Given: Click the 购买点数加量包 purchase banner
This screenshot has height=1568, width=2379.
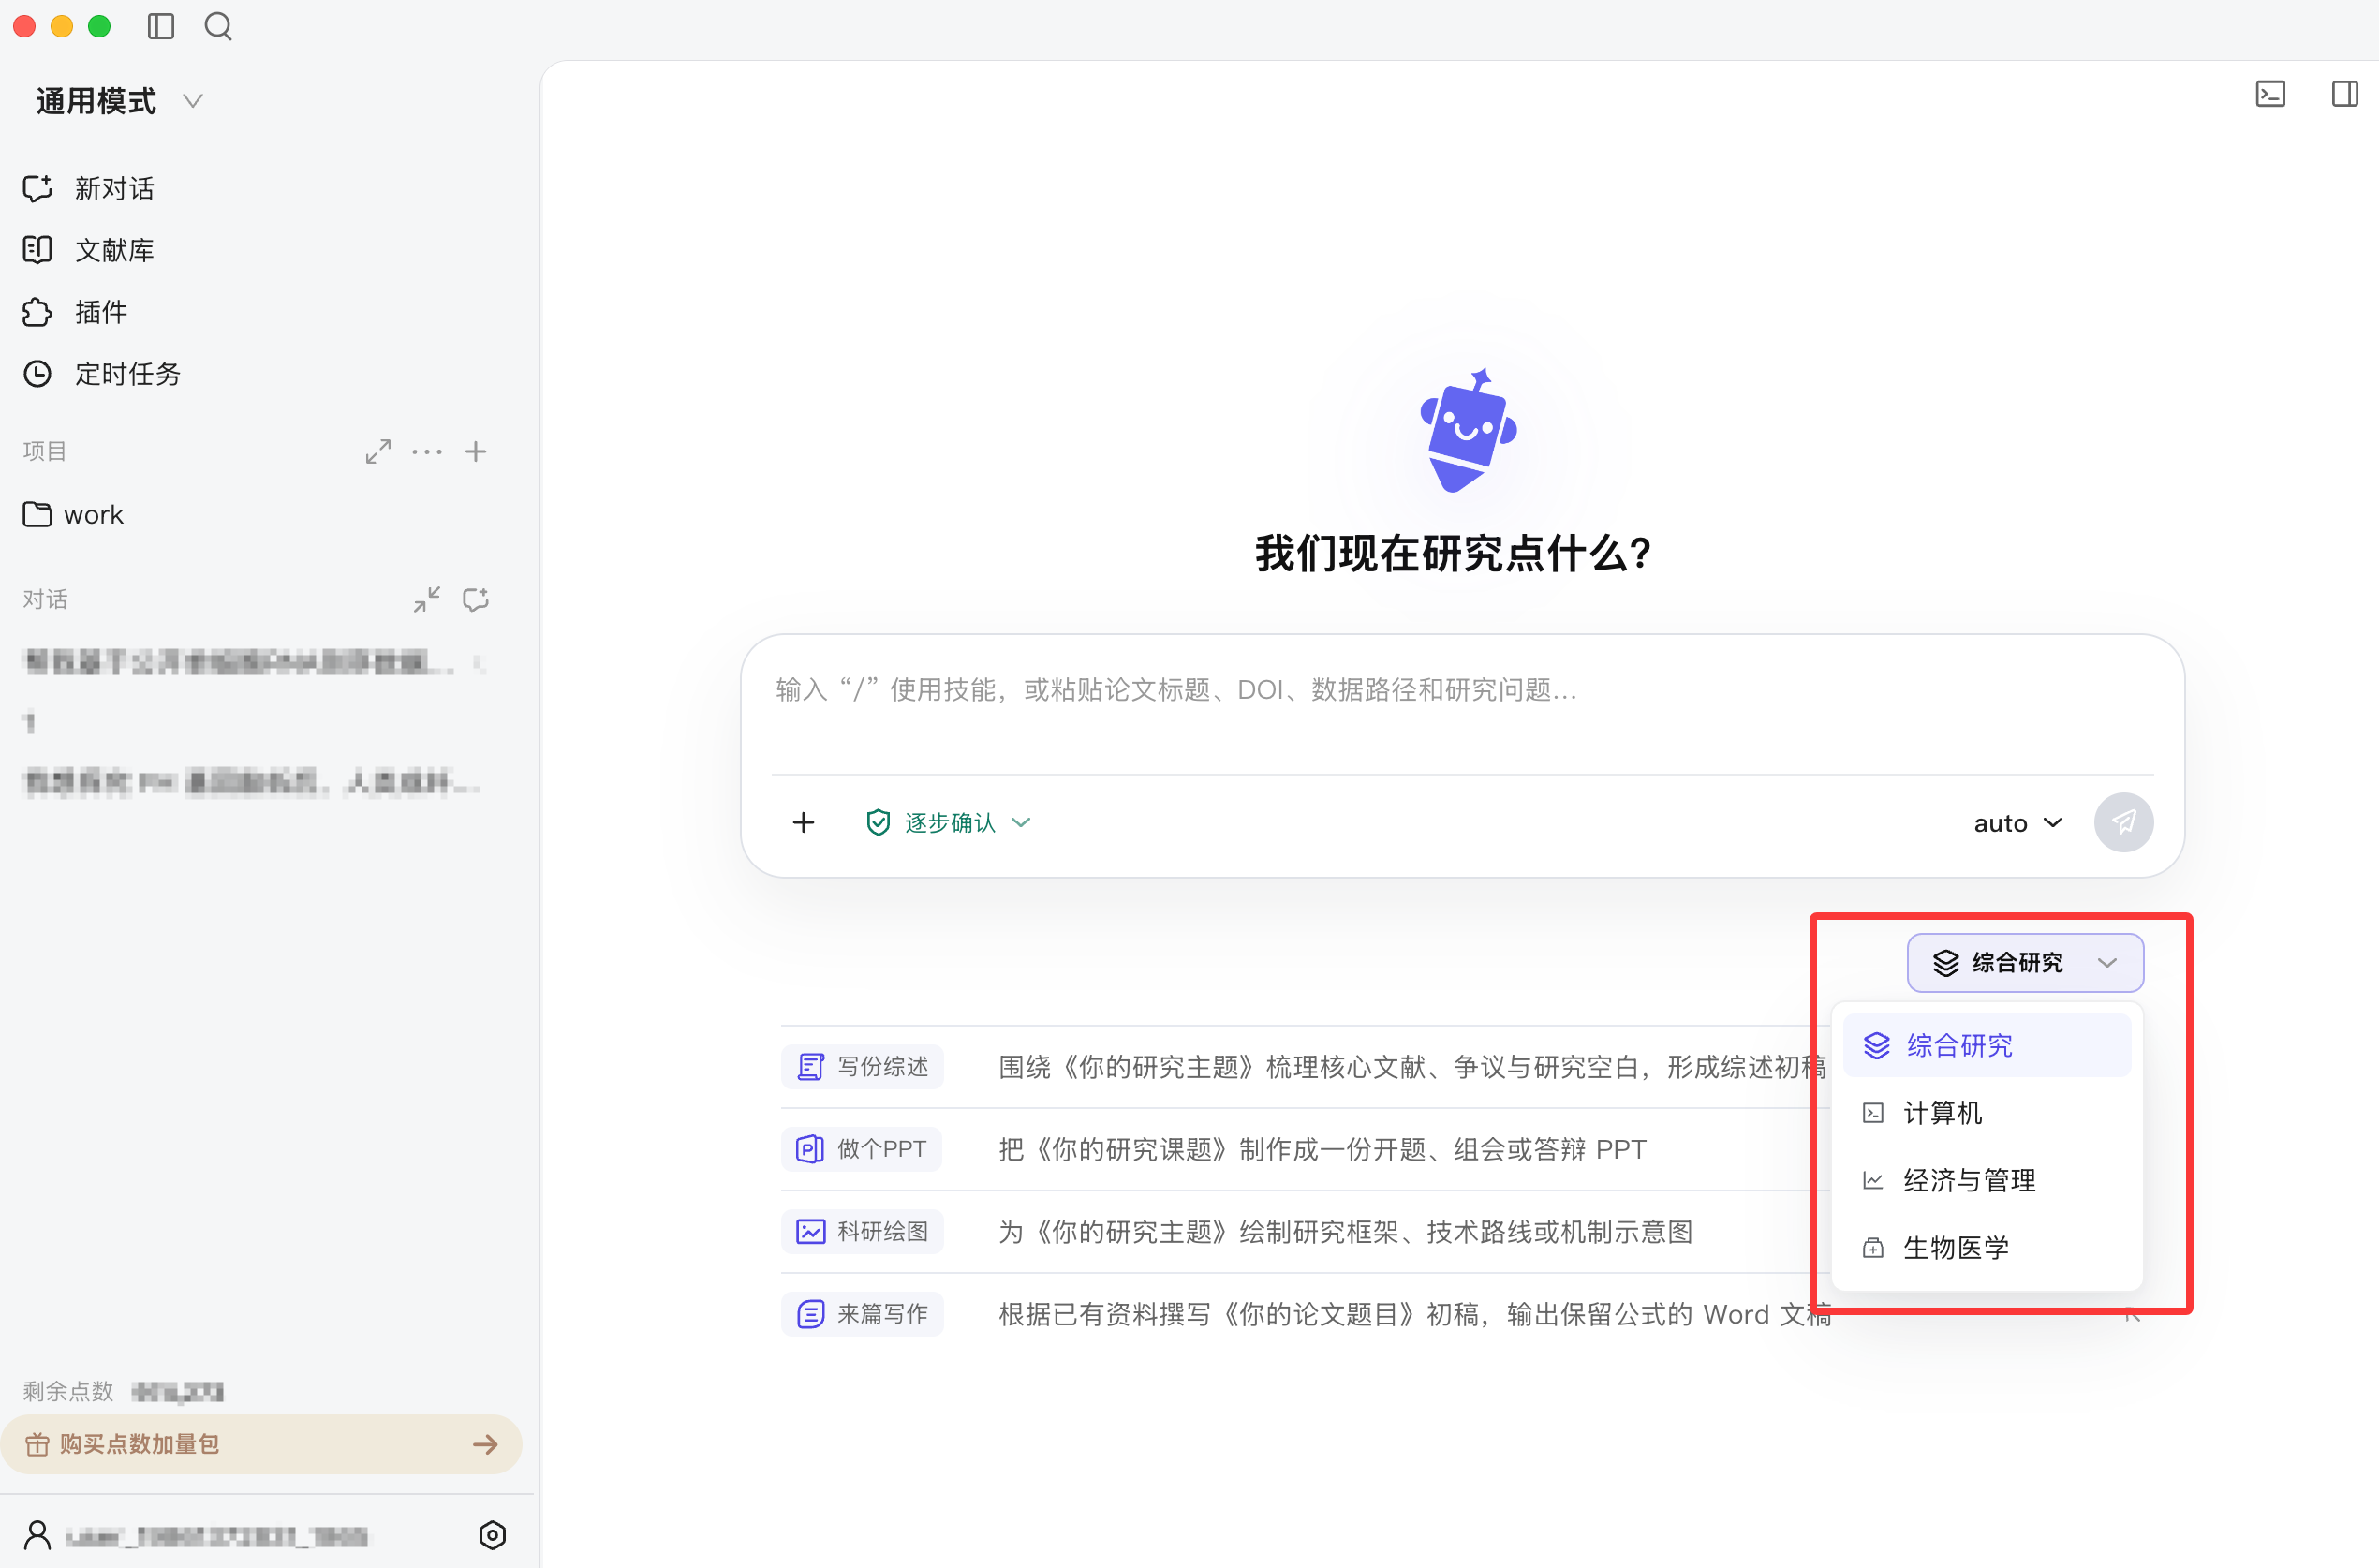Looking at the screenshot, I should tap(261, 1444).
